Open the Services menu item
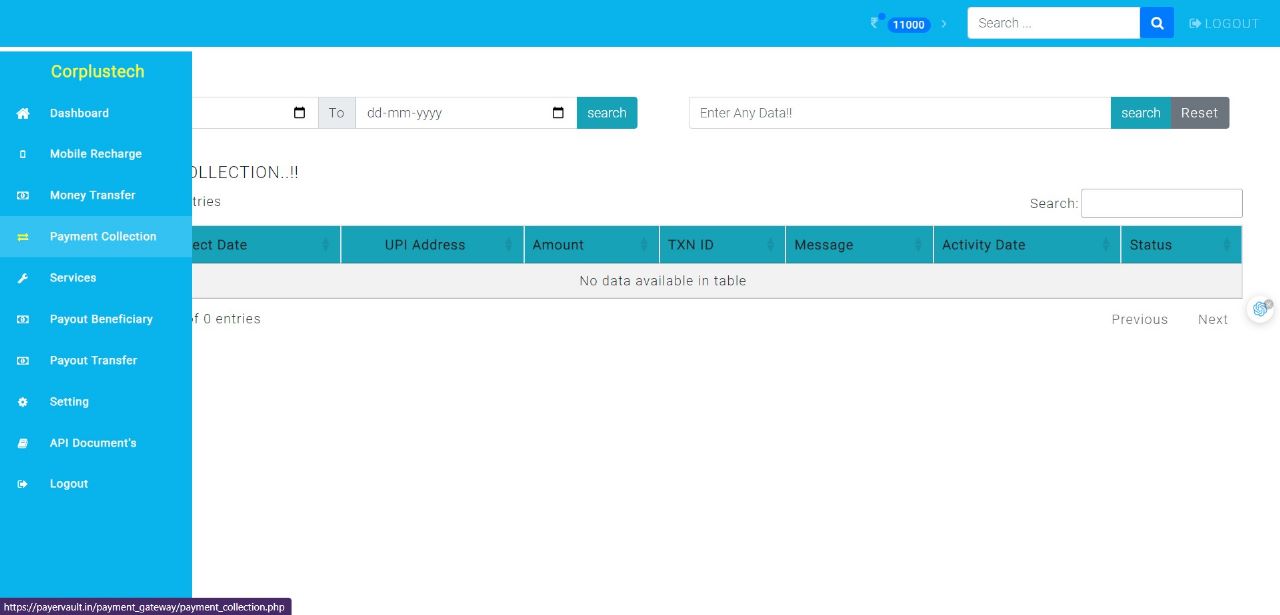Image resolution: width=1280 pixels, height=615 pixels. [73, 278]
